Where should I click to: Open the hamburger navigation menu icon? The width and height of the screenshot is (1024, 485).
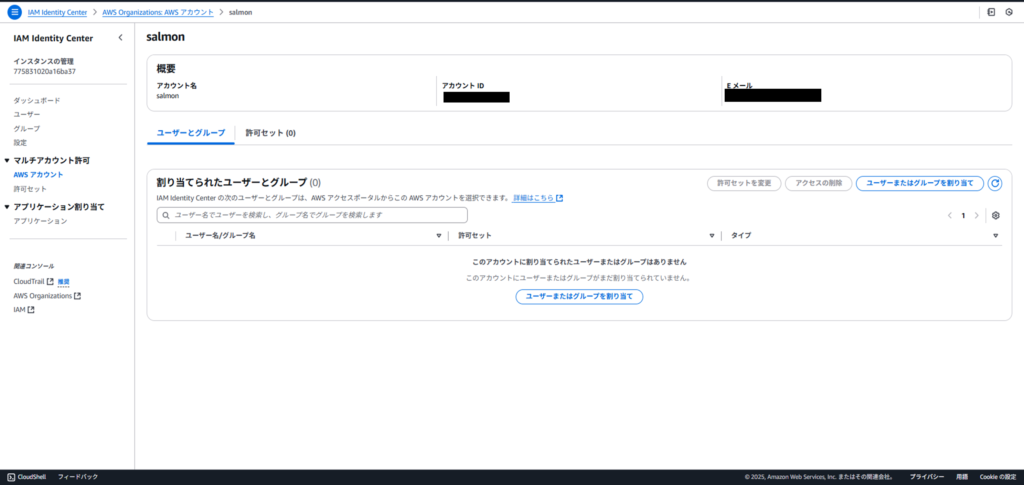click(x=14, y=12)
